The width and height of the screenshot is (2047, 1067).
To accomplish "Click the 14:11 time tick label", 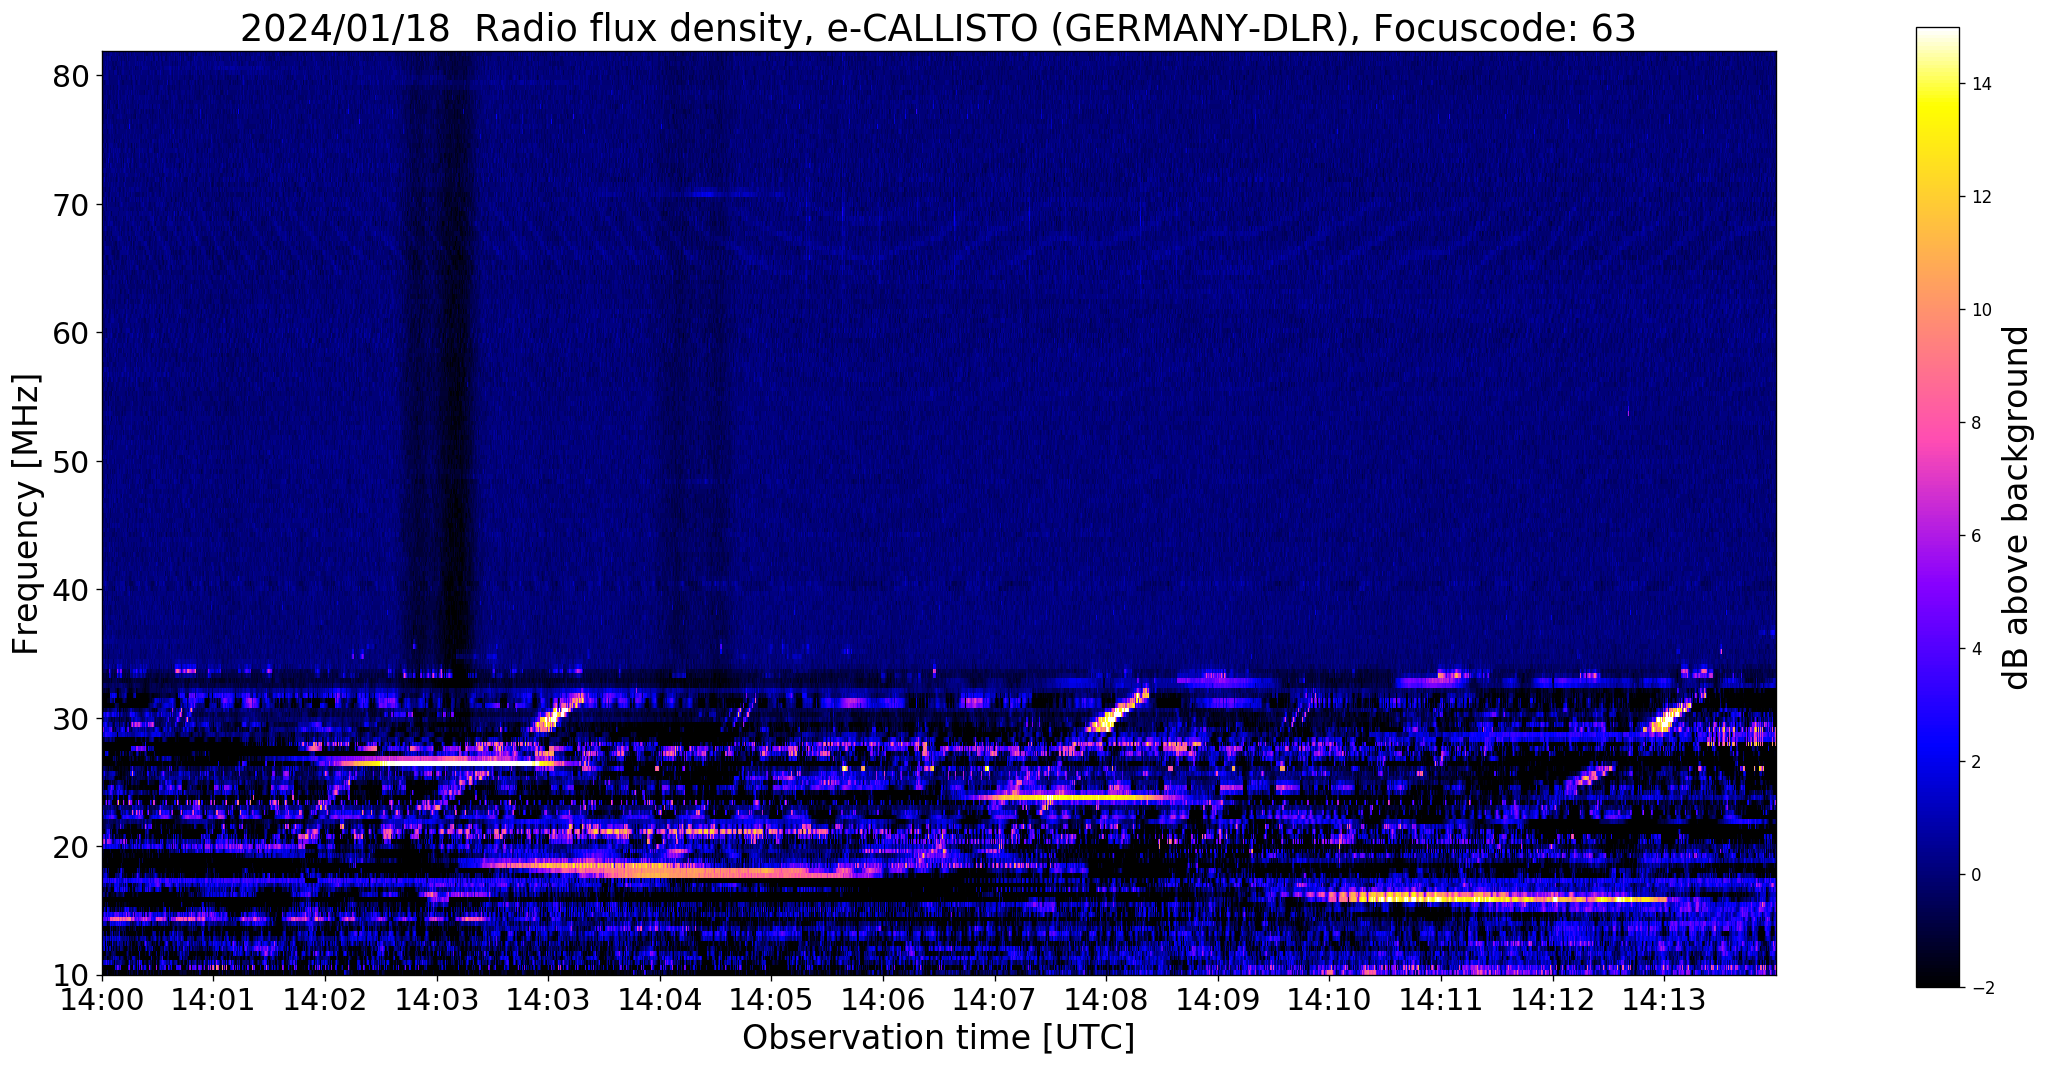I will pos(1440,1001).
